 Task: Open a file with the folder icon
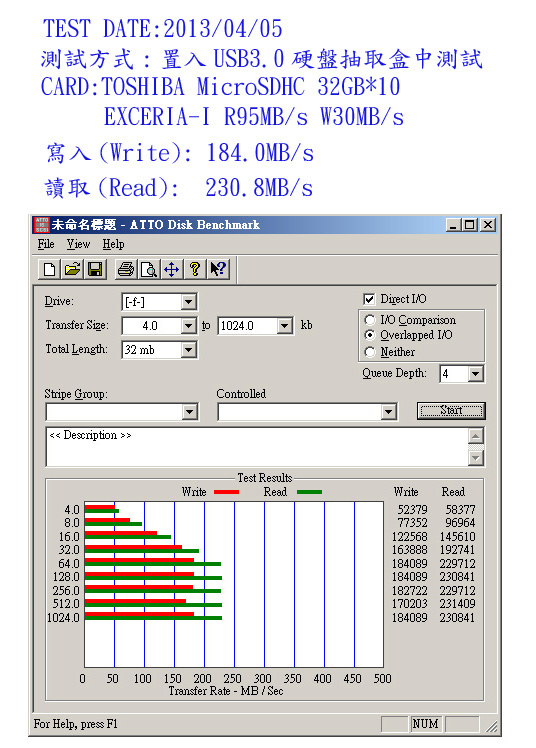click(72, 270)
